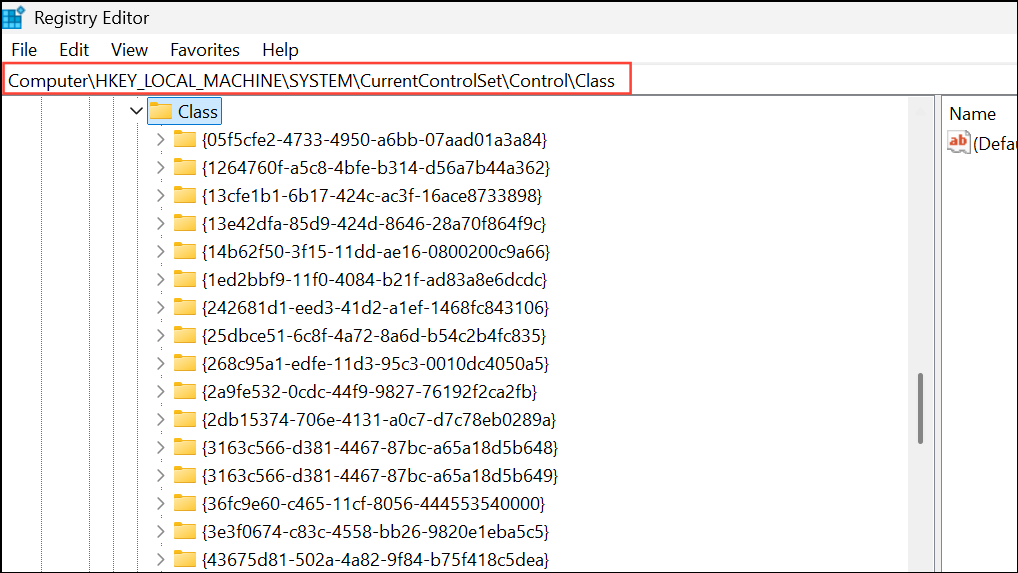Open the Help menu
The image size is (1018, 573).
coord(280,50)
